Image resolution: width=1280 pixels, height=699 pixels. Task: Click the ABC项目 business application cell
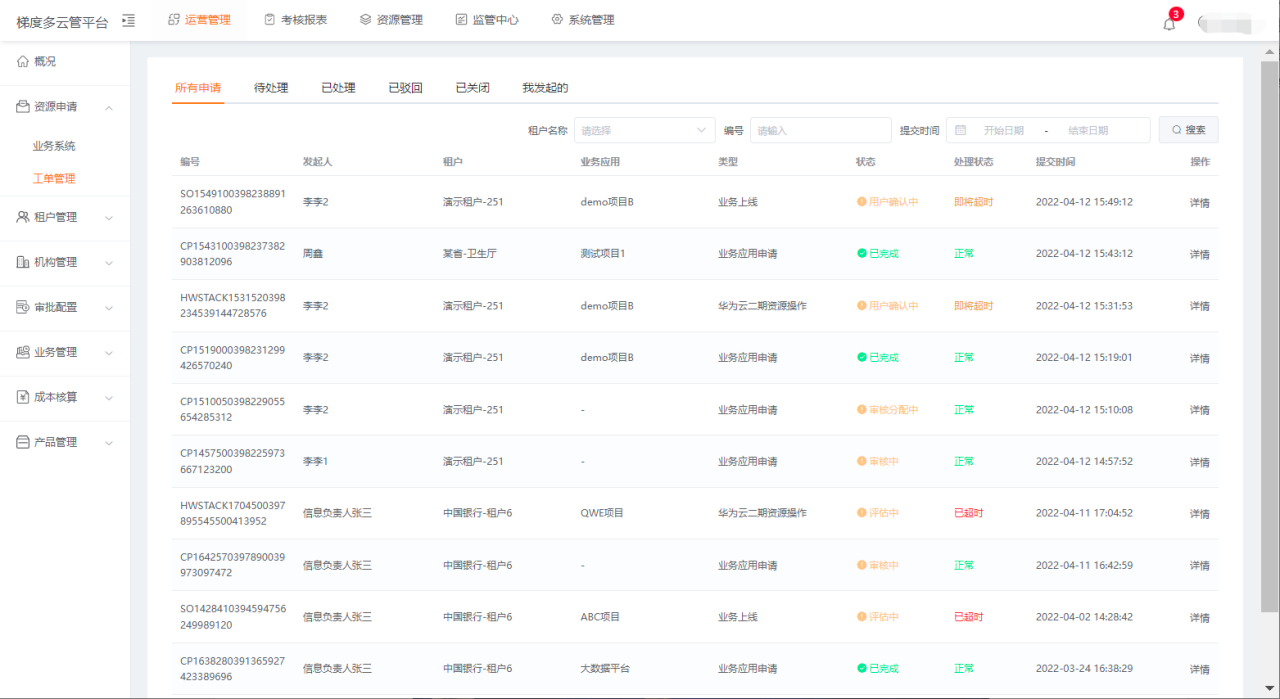pos(600,617)
